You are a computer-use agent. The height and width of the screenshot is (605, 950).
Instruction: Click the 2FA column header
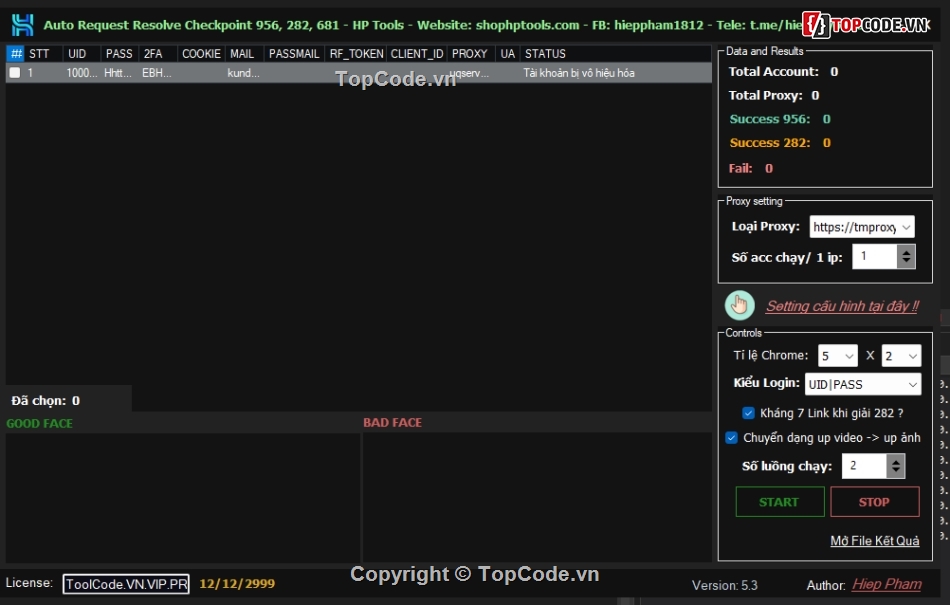pos(158,53)
